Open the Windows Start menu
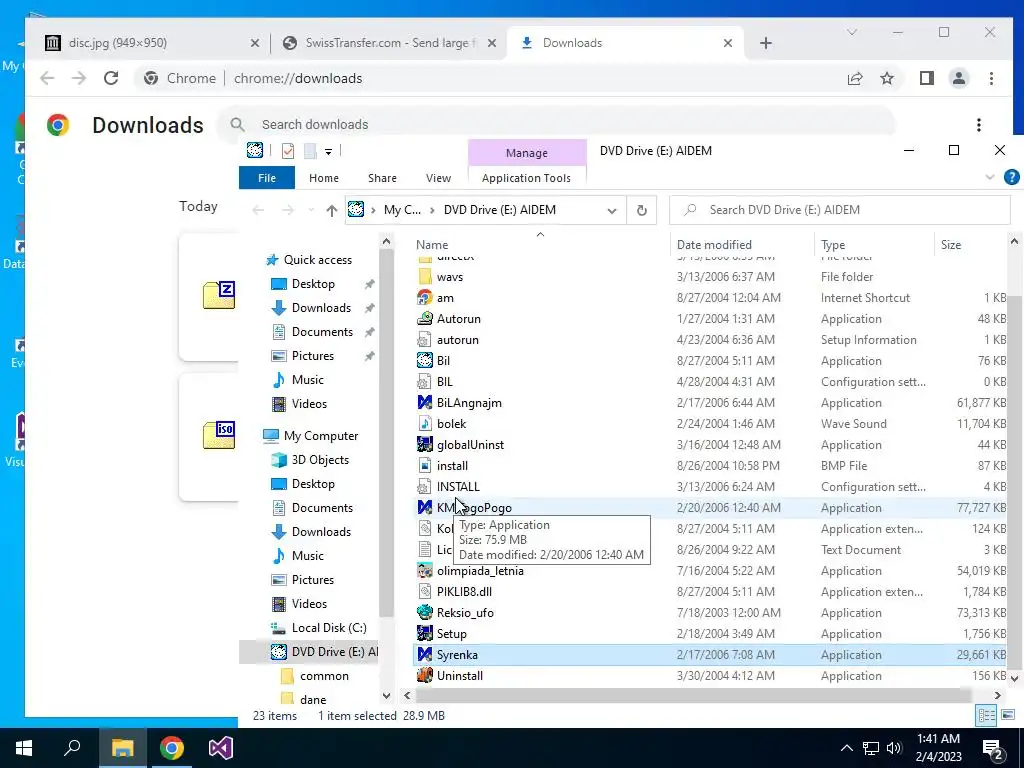1024x768 pixels. click(24, 748)
